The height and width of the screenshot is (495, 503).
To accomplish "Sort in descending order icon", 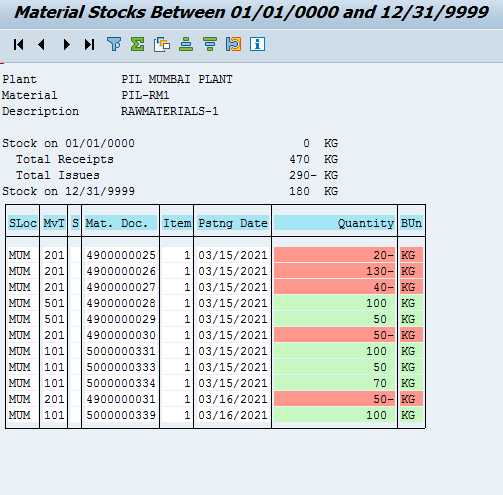I will click(x=210, y=44).
